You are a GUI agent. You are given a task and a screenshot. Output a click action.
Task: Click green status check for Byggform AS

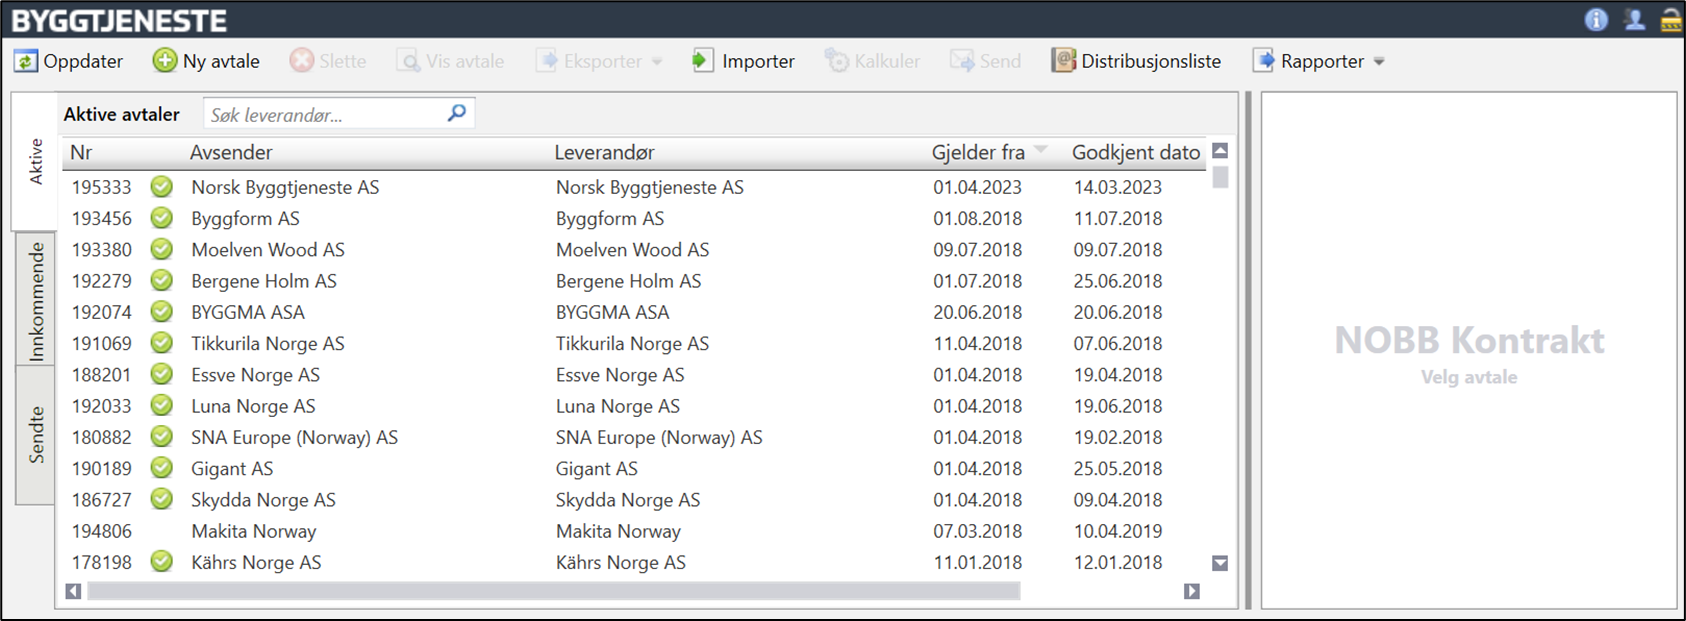click(161, 218)
